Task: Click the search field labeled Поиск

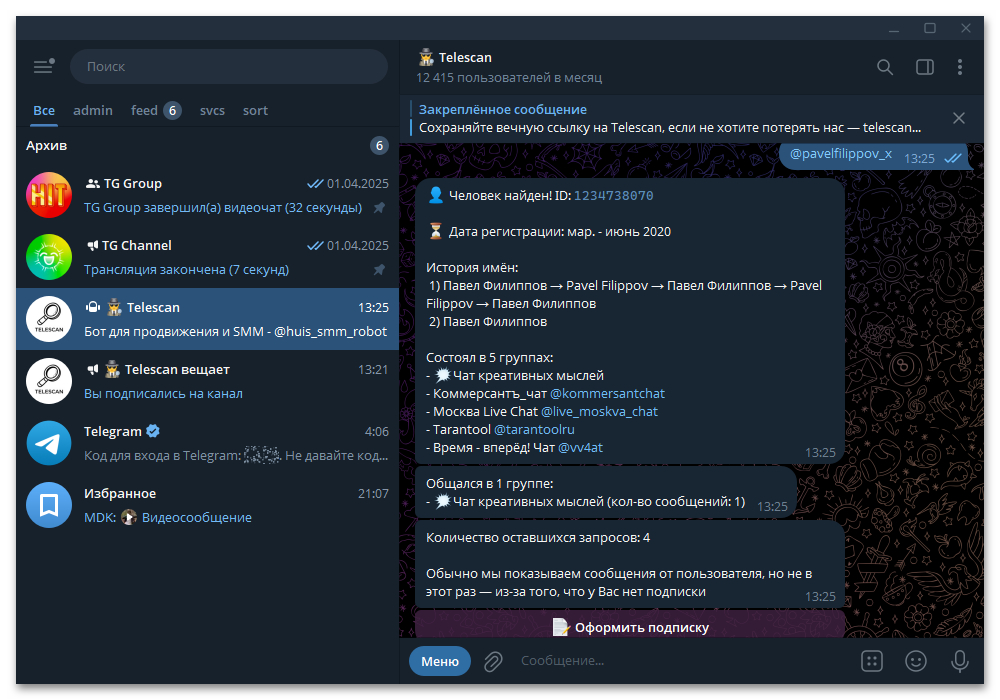Action: [x=229, y=66]
